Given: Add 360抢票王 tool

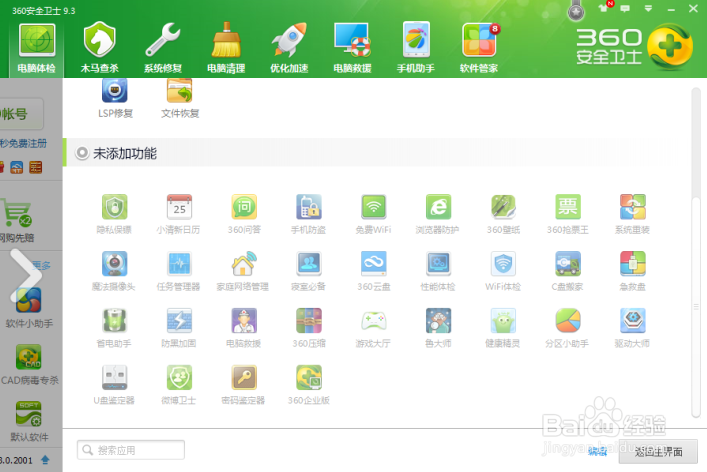Looking at the screenshot, I should tap(568, 214).
